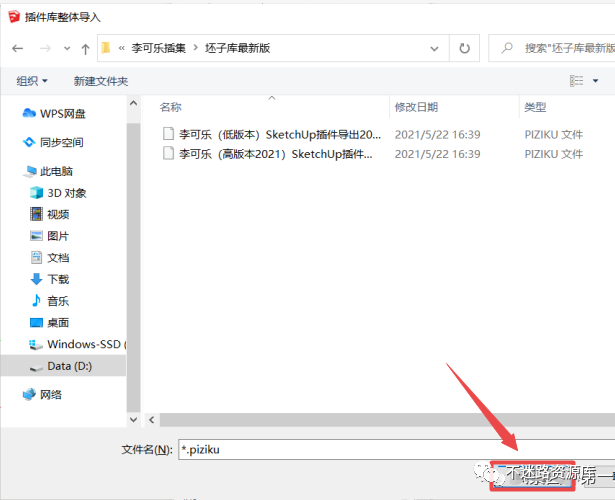The image size is (615, 500).
Task: Click 新建文件夹 button
Action: coord(101,81)
